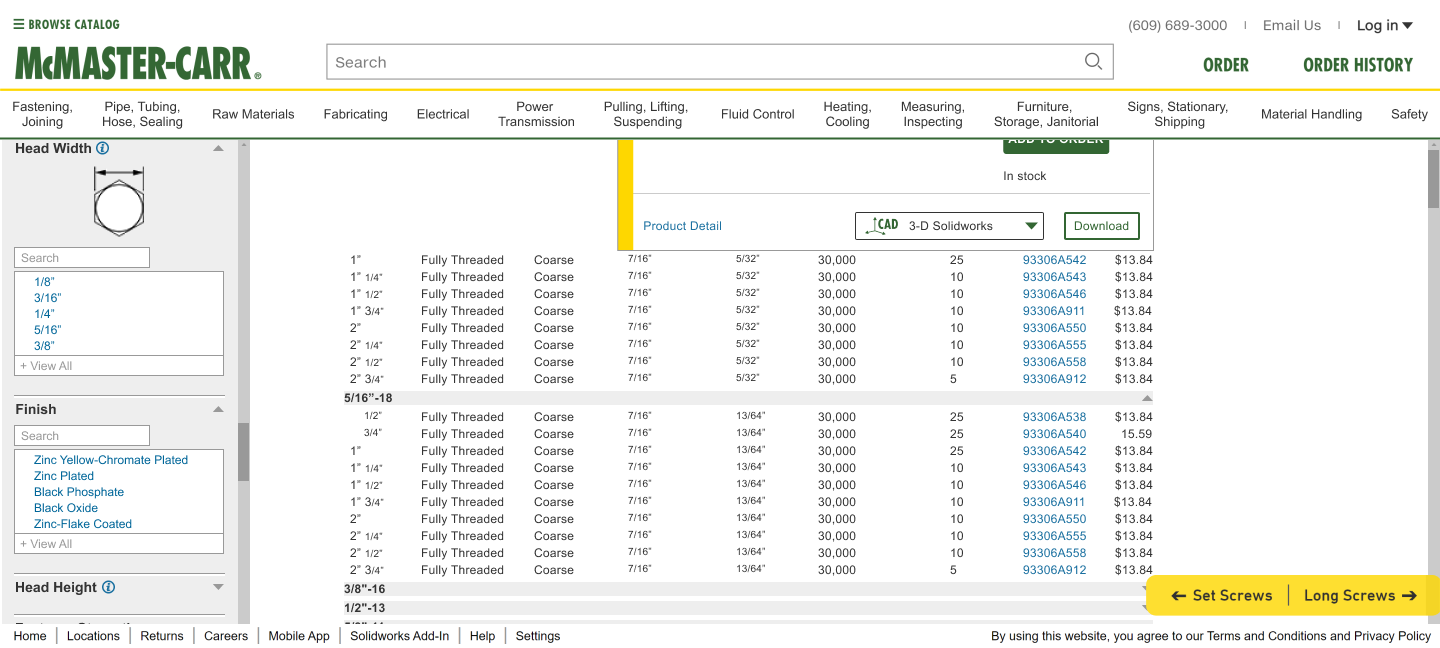Open the Fastening, Joining category

42,114
